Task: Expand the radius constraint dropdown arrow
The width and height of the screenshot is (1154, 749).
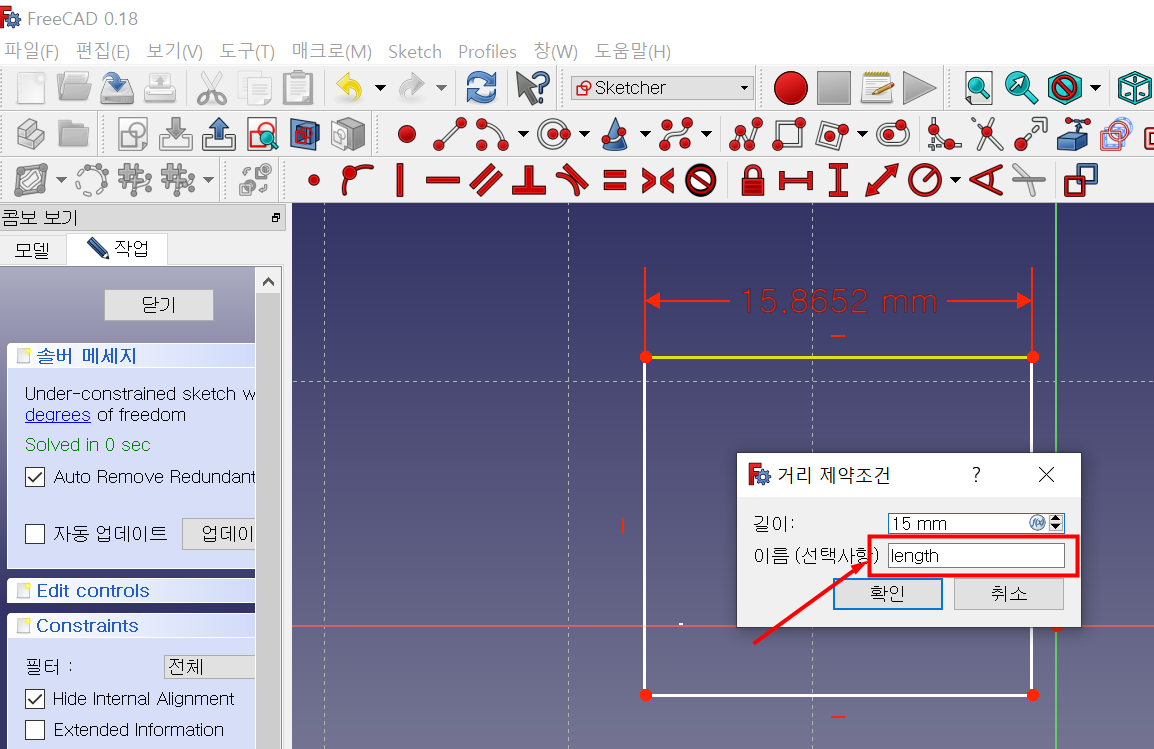Action: (x=955, y=180)
